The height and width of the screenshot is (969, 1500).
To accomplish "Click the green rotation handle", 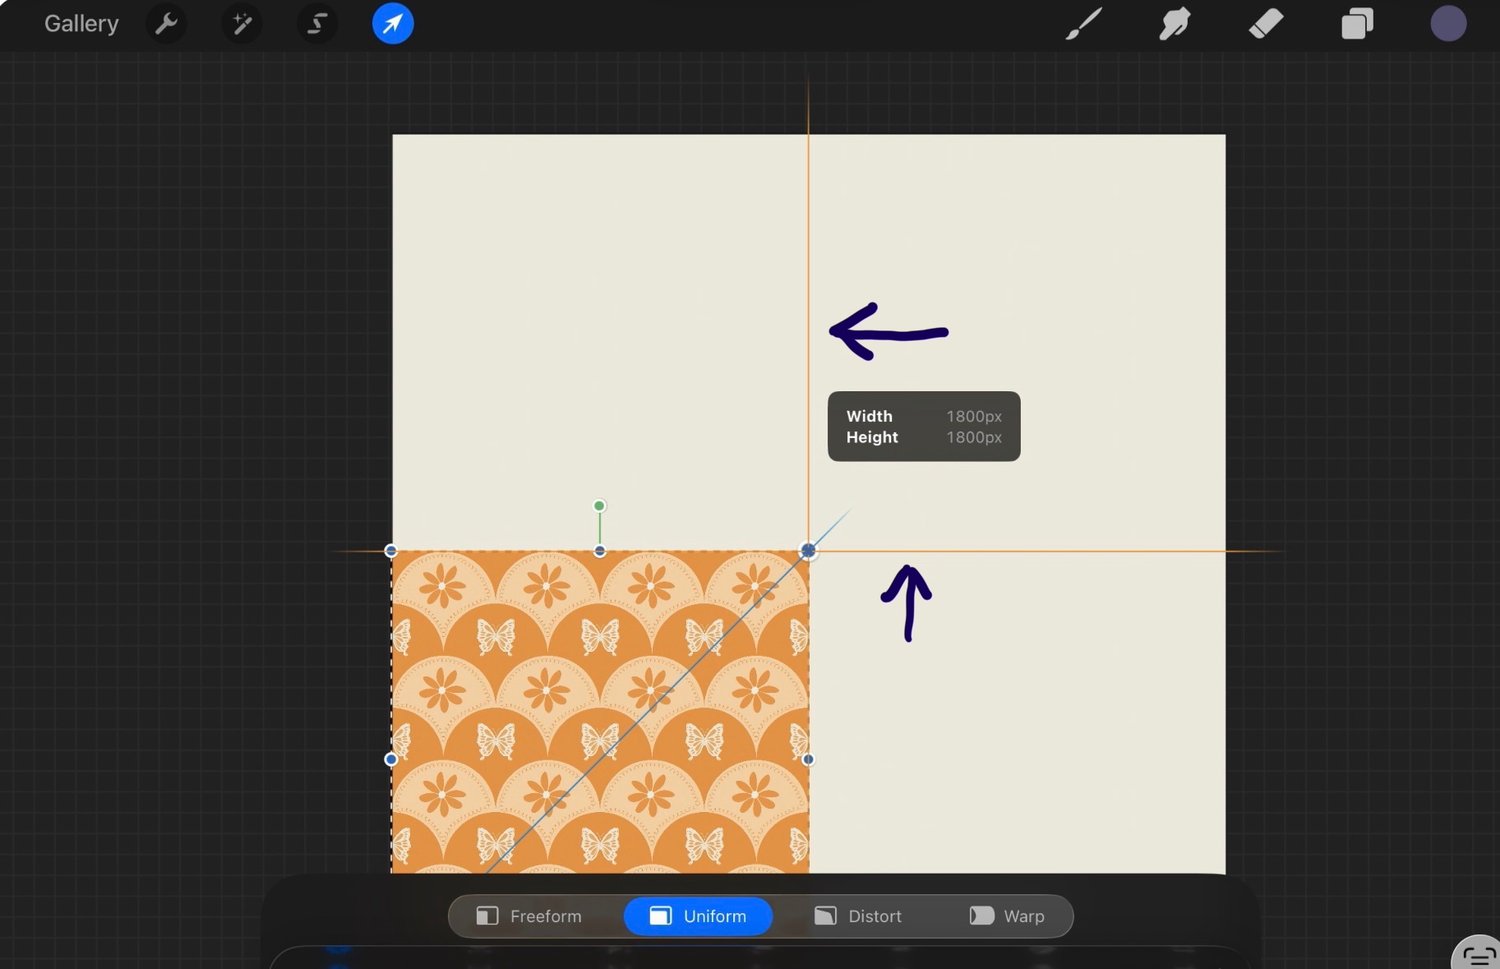I will [x=599, y=506].
